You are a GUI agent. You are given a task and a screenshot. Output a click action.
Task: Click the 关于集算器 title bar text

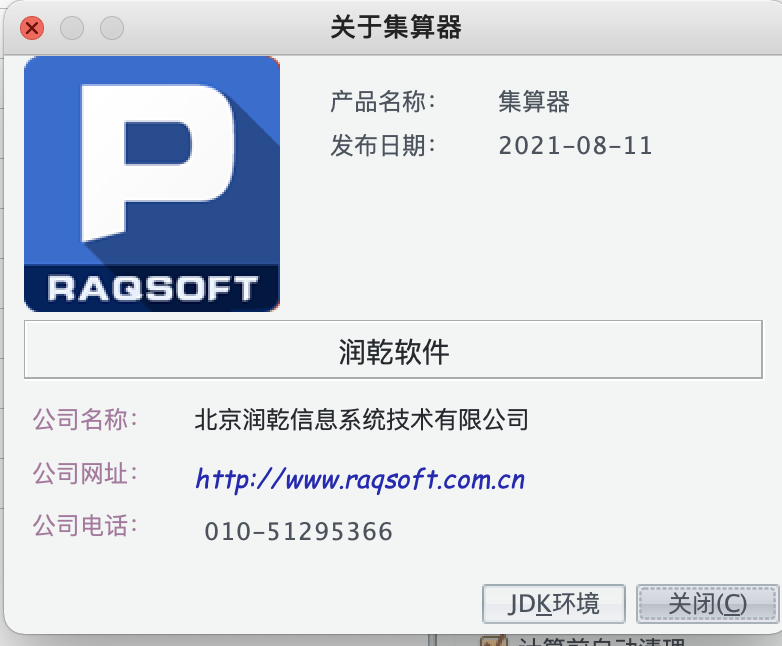click(396, 27)
